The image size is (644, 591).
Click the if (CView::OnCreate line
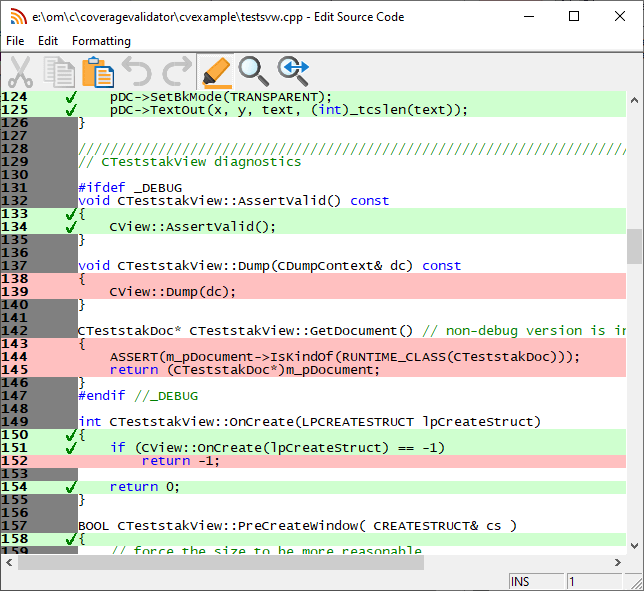coord(277,448)
